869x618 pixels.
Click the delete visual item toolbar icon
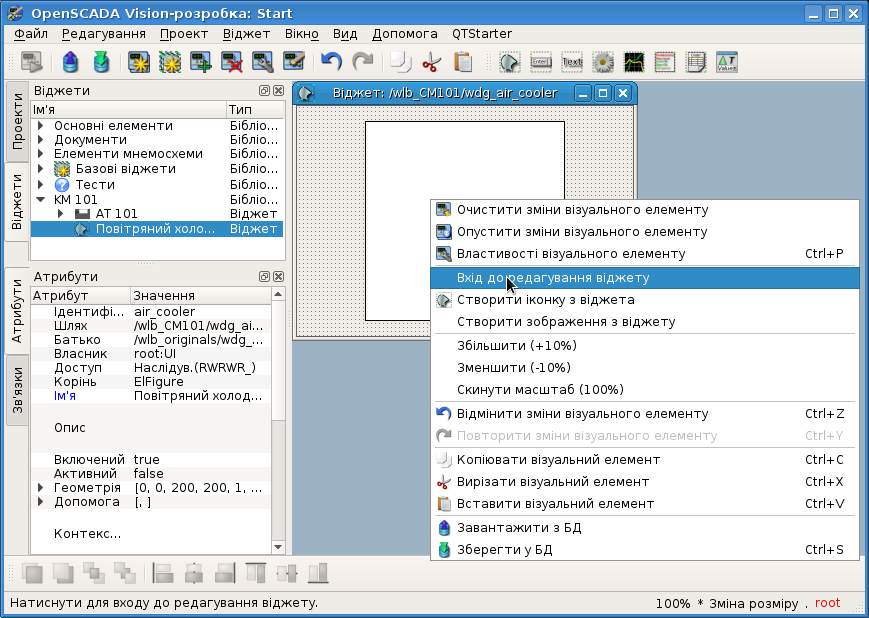click(233, 62)
